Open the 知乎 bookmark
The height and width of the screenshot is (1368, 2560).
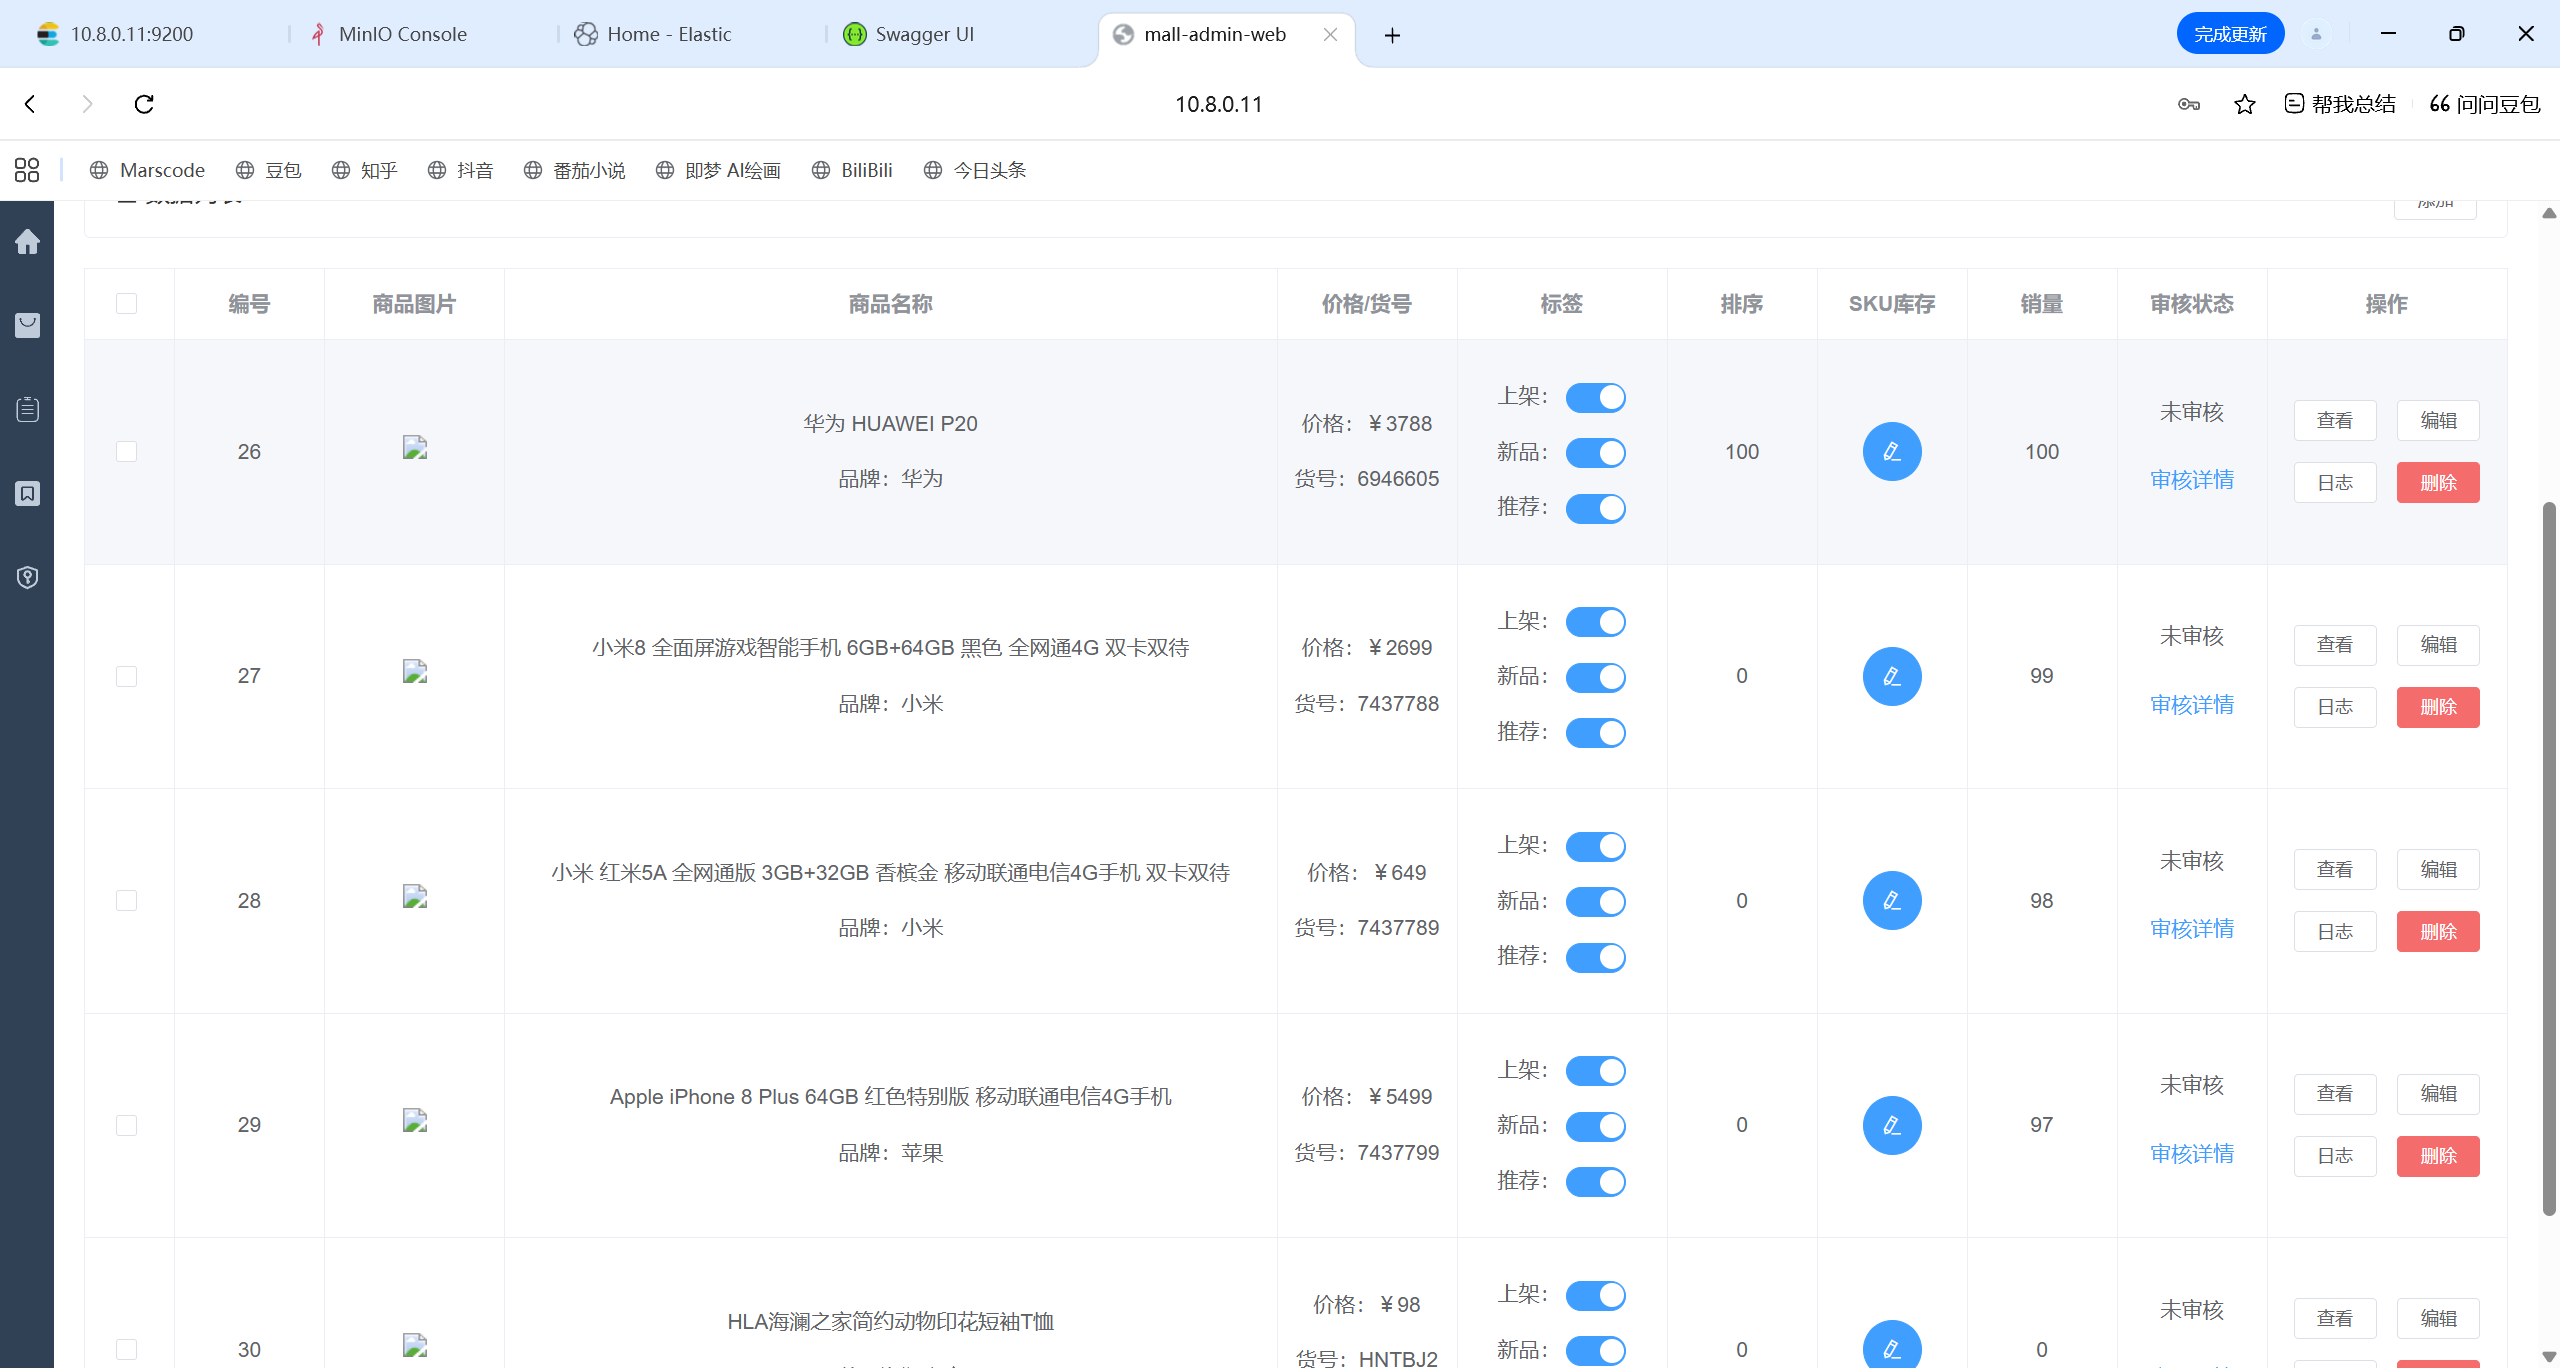click(x=364, y=170)
